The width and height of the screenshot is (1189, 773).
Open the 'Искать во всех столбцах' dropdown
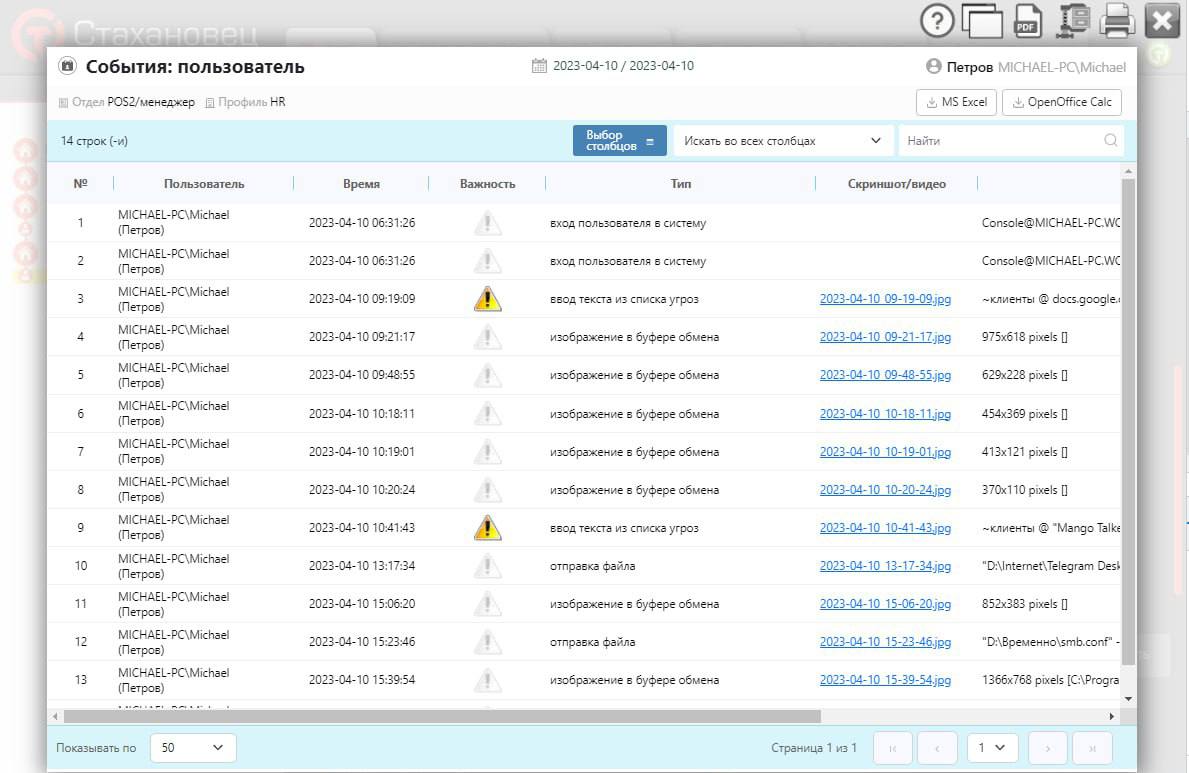[x=782, y=141]
